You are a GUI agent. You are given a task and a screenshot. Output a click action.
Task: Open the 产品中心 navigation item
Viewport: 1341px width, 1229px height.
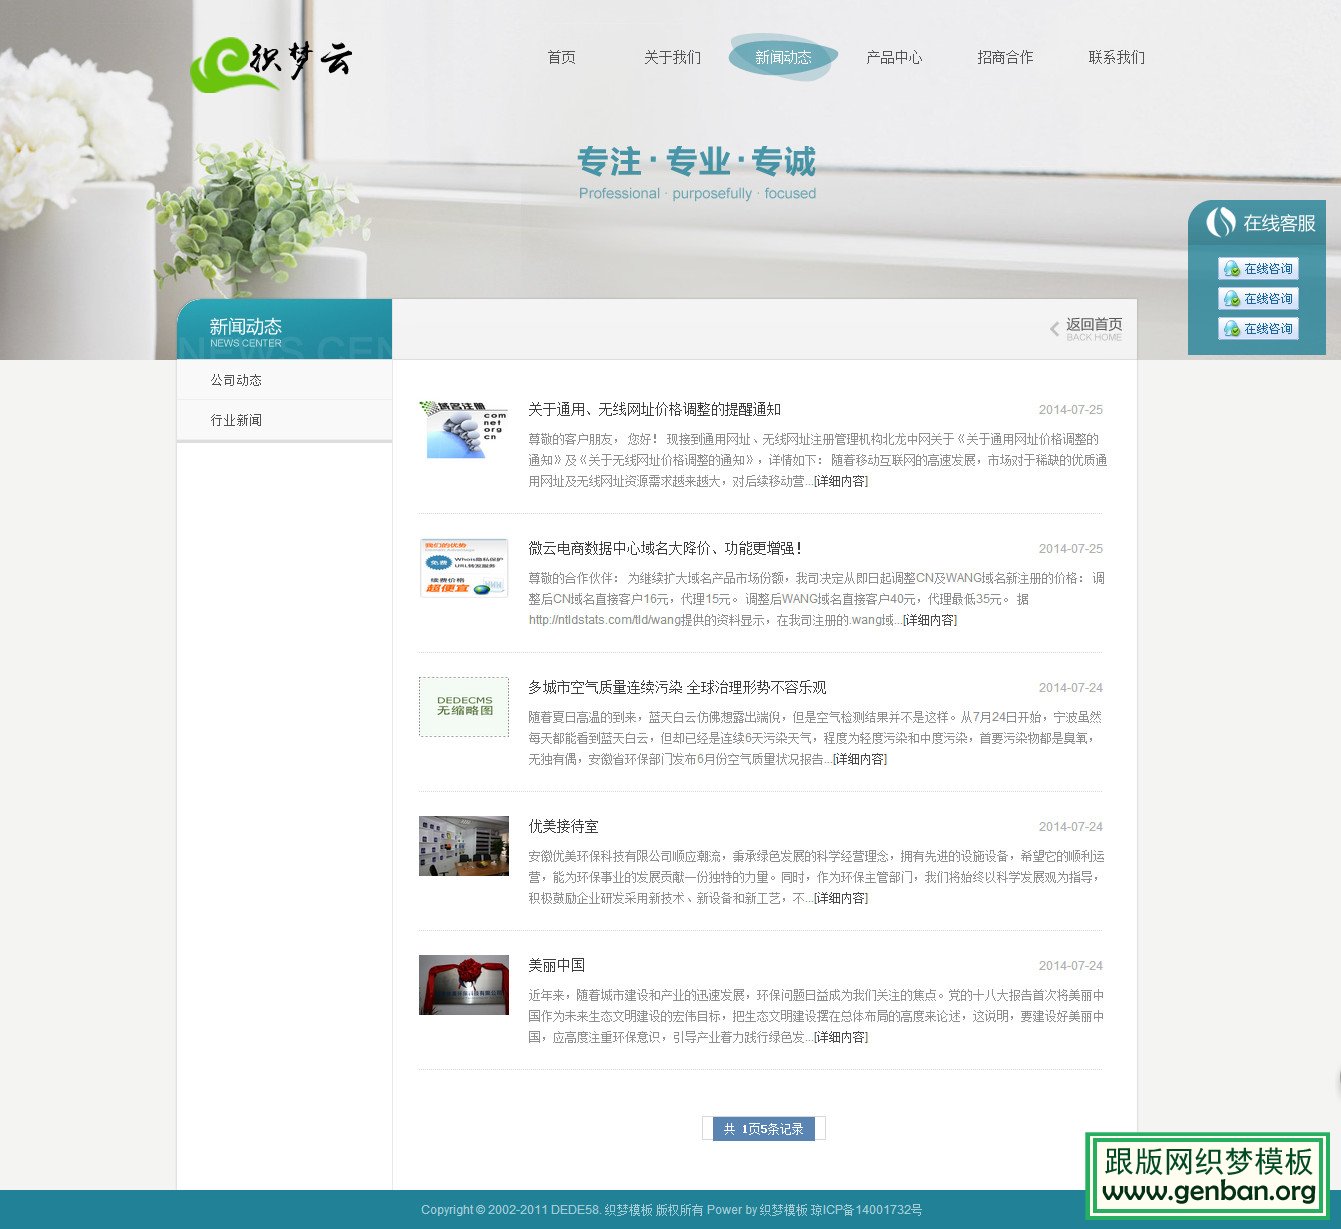click(893, 57)
